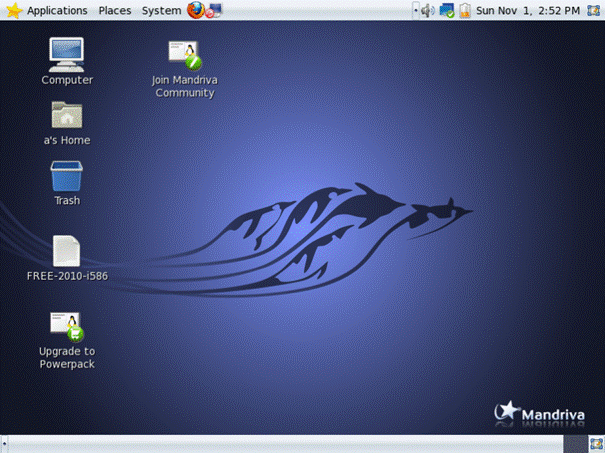
Task: Open the clock showing Sun Nov 1
Action: (528, 10)
